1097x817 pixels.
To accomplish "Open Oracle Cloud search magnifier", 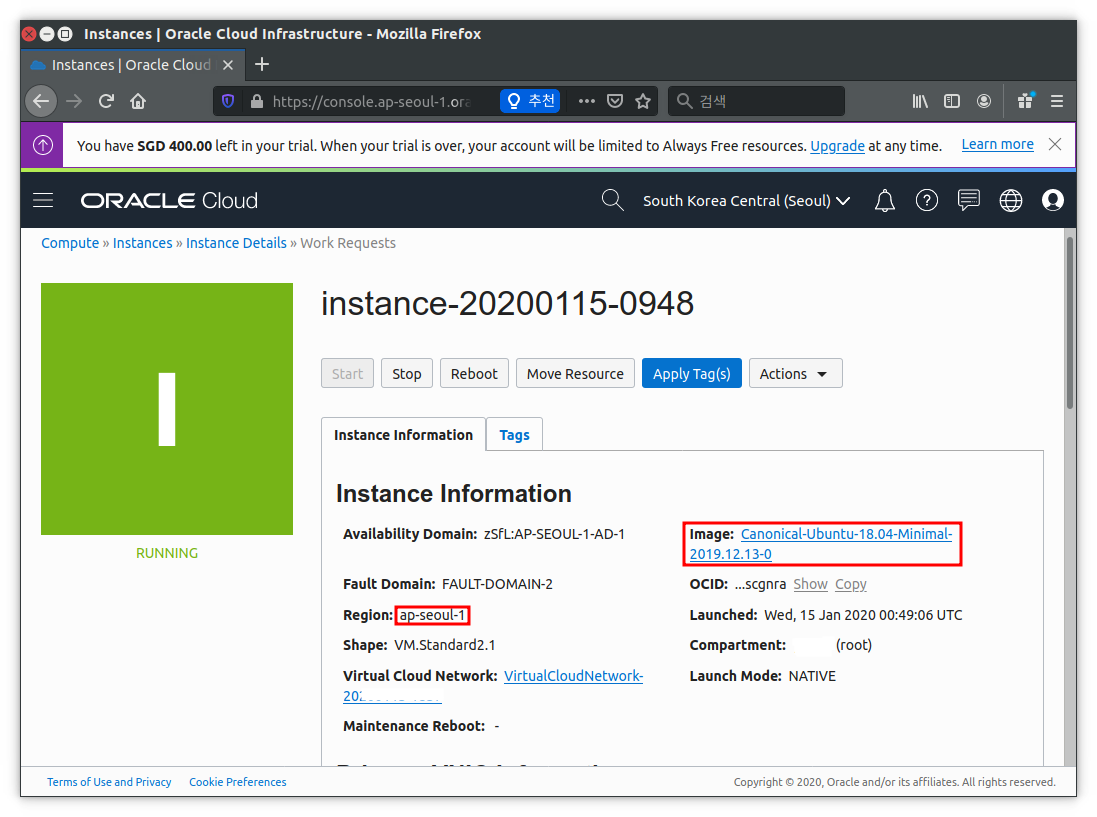I will point(612,200).
